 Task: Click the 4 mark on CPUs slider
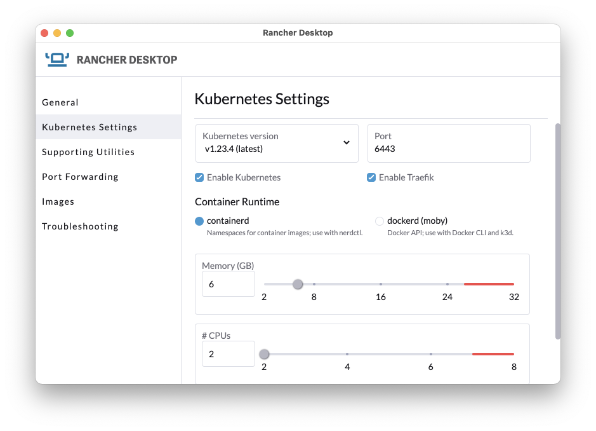347,354
